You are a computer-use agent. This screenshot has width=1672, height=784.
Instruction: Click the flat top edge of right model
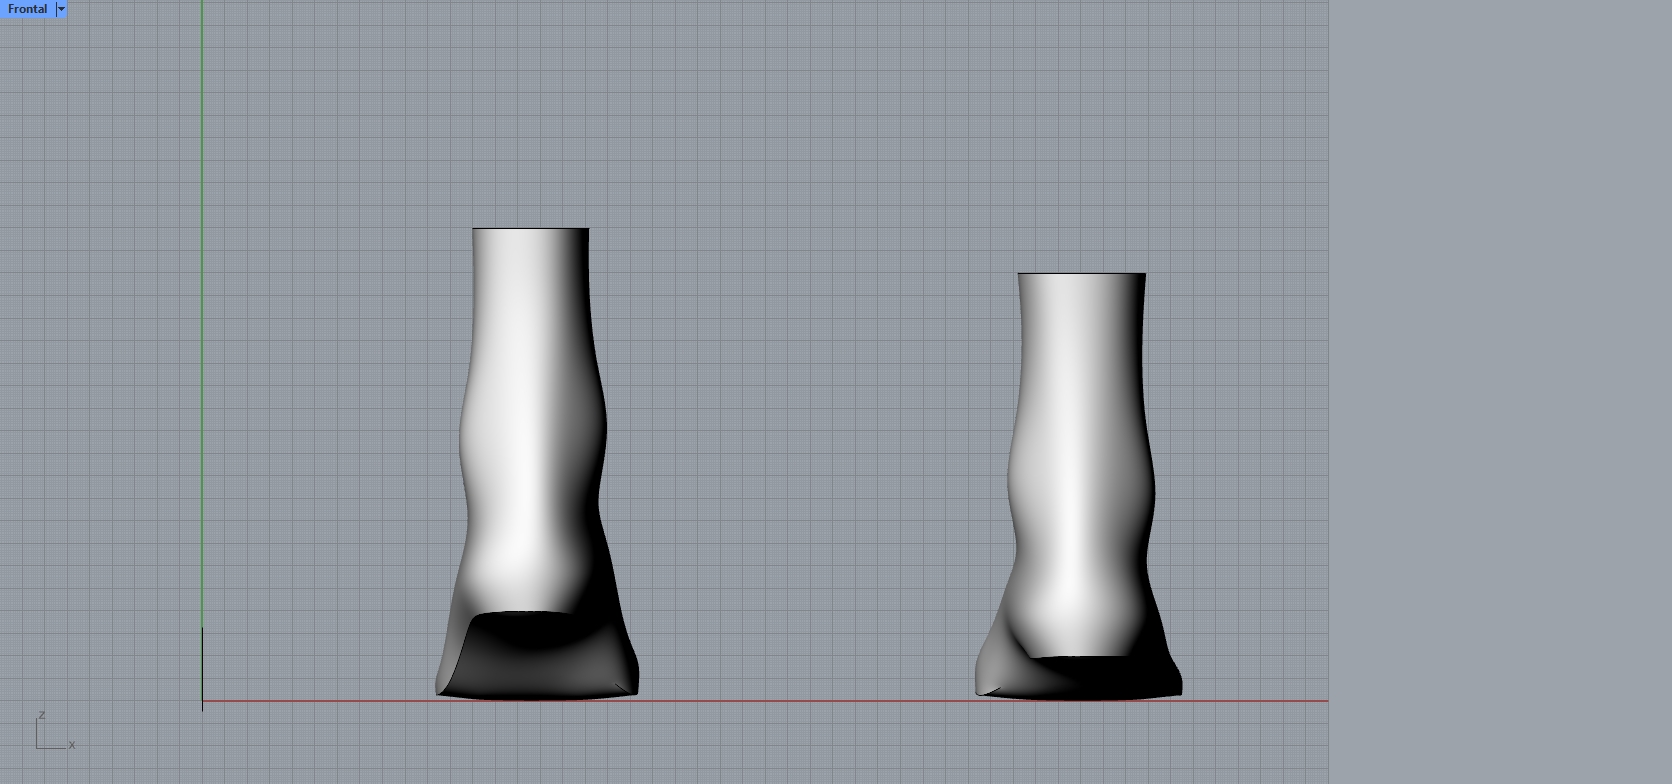pos(1081,273)
